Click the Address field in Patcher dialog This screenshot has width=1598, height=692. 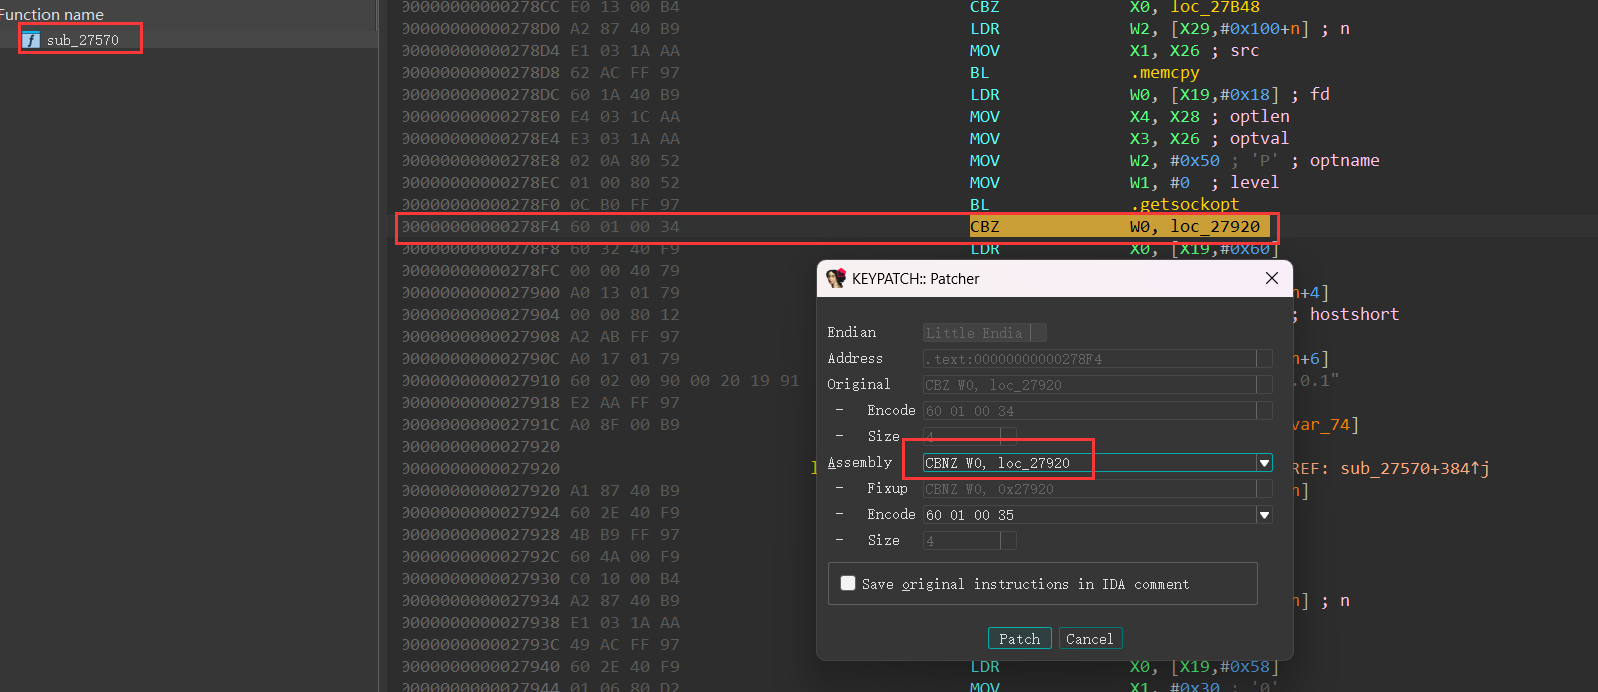(1088, 359)
